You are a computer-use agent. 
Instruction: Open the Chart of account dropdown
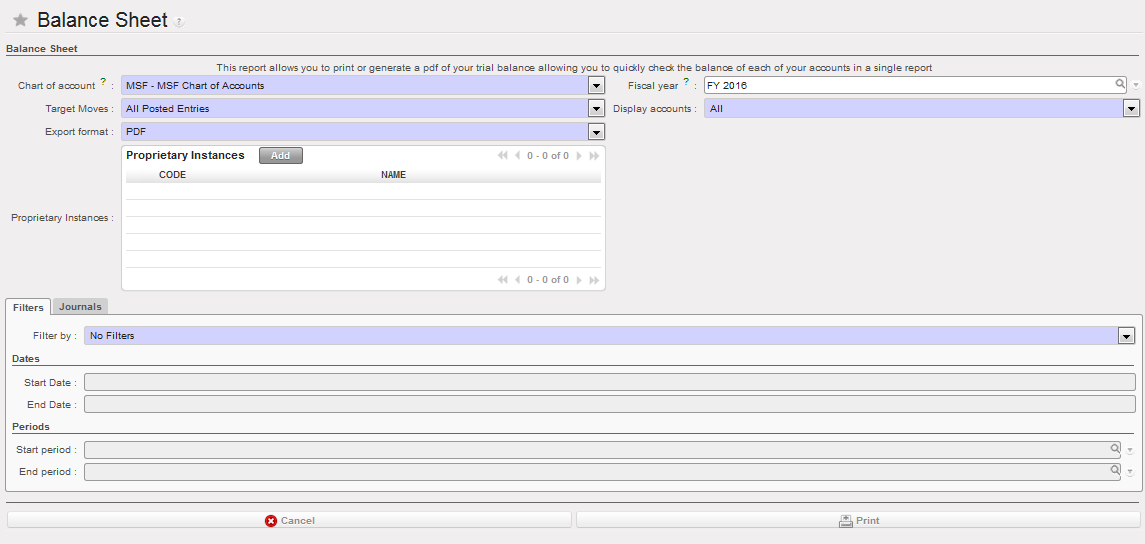597,85
